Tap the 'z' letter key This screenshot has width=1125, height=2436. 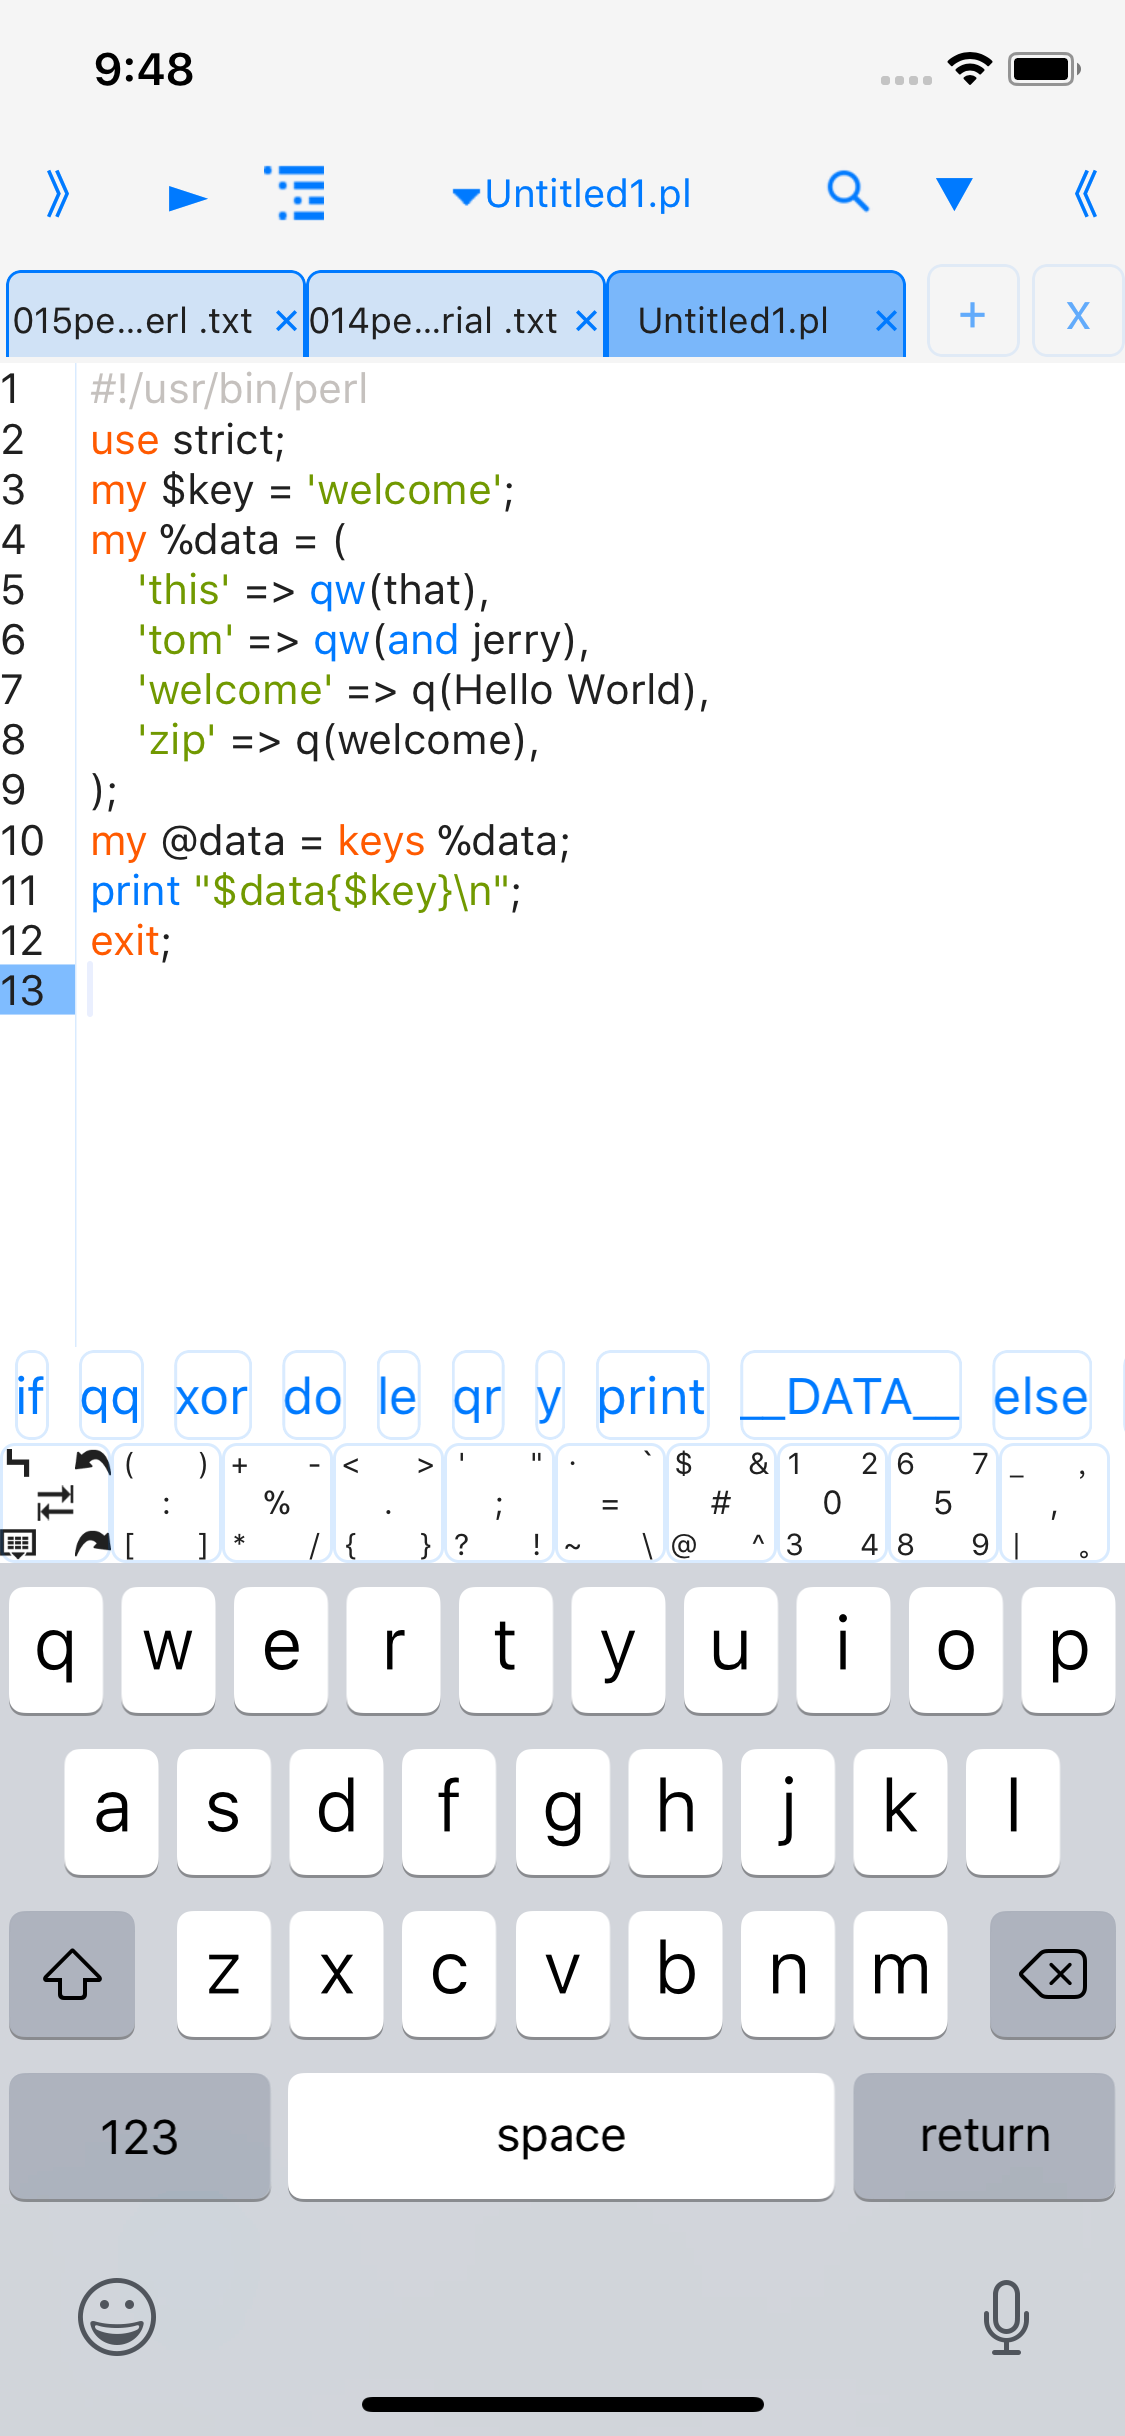223,1974
